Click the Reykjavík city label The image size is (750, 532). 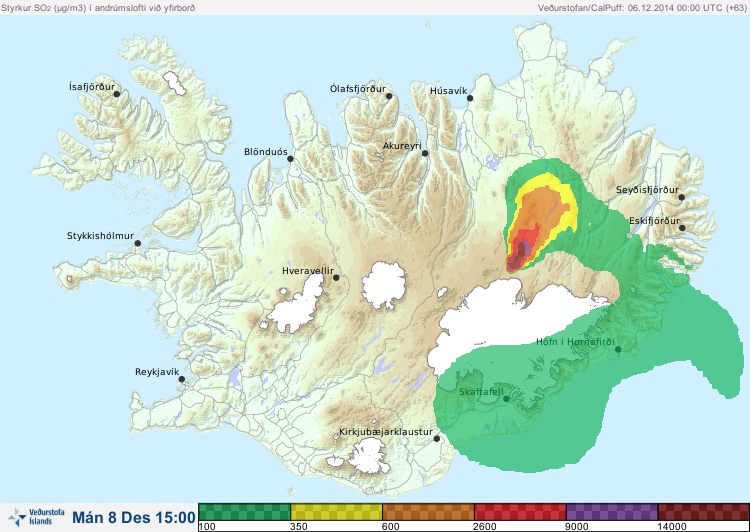tap(157, 372)
